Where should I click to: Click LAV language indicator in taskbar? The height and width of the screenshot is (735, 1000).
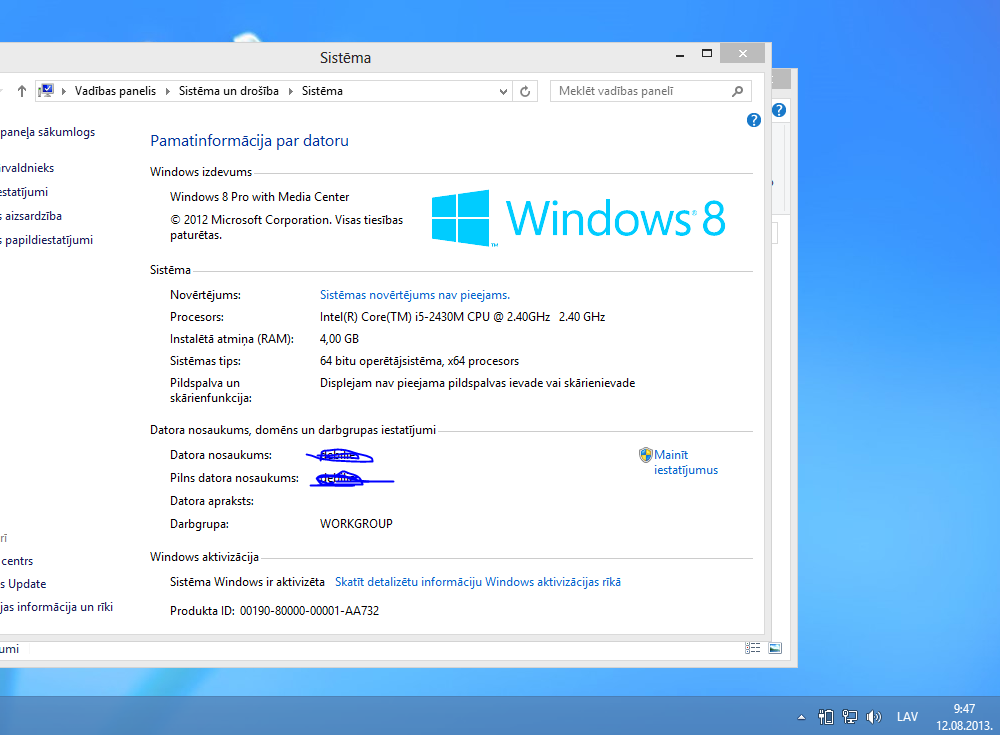click(907, 717)
